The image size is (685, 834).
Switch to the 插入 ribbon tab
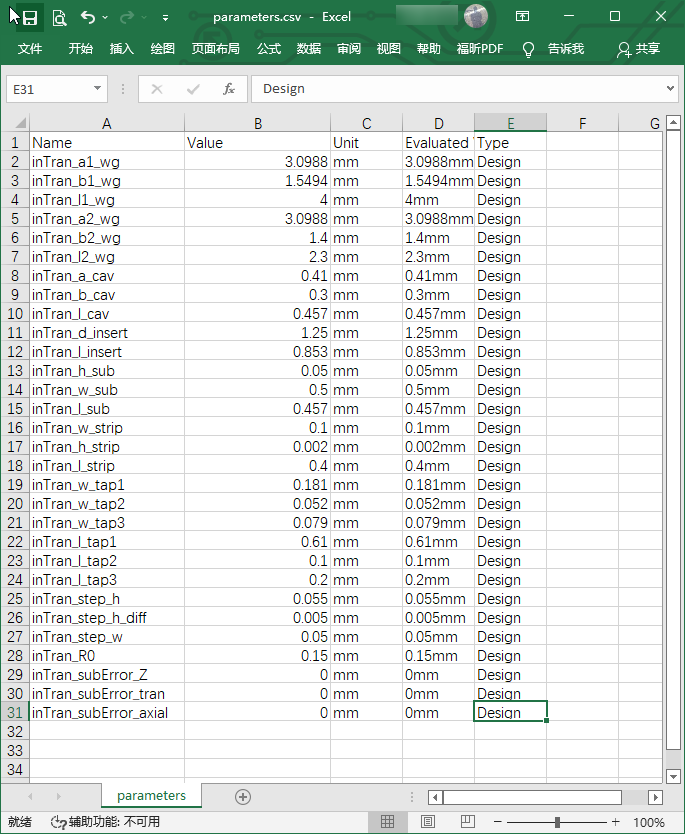click(x=121, y=49)
